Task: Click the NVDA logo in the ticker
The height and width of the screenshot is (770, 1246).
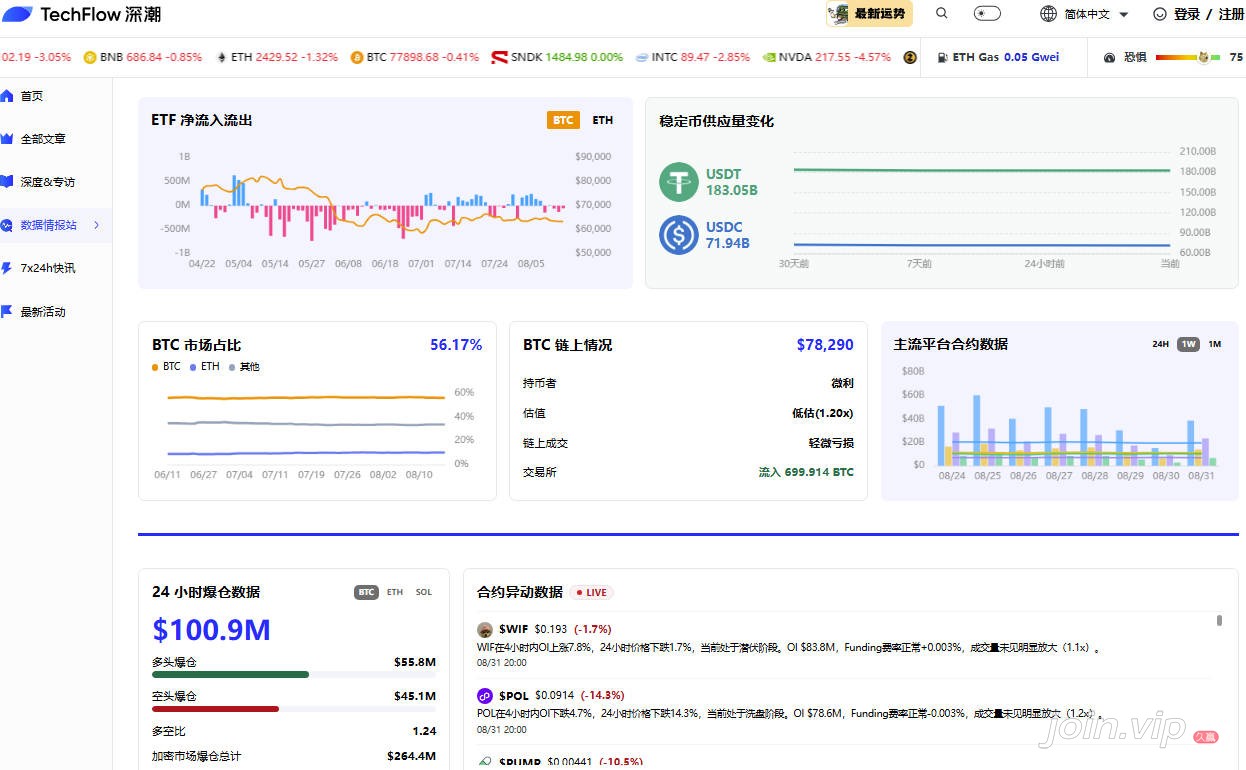Action: tap(768, 57)
